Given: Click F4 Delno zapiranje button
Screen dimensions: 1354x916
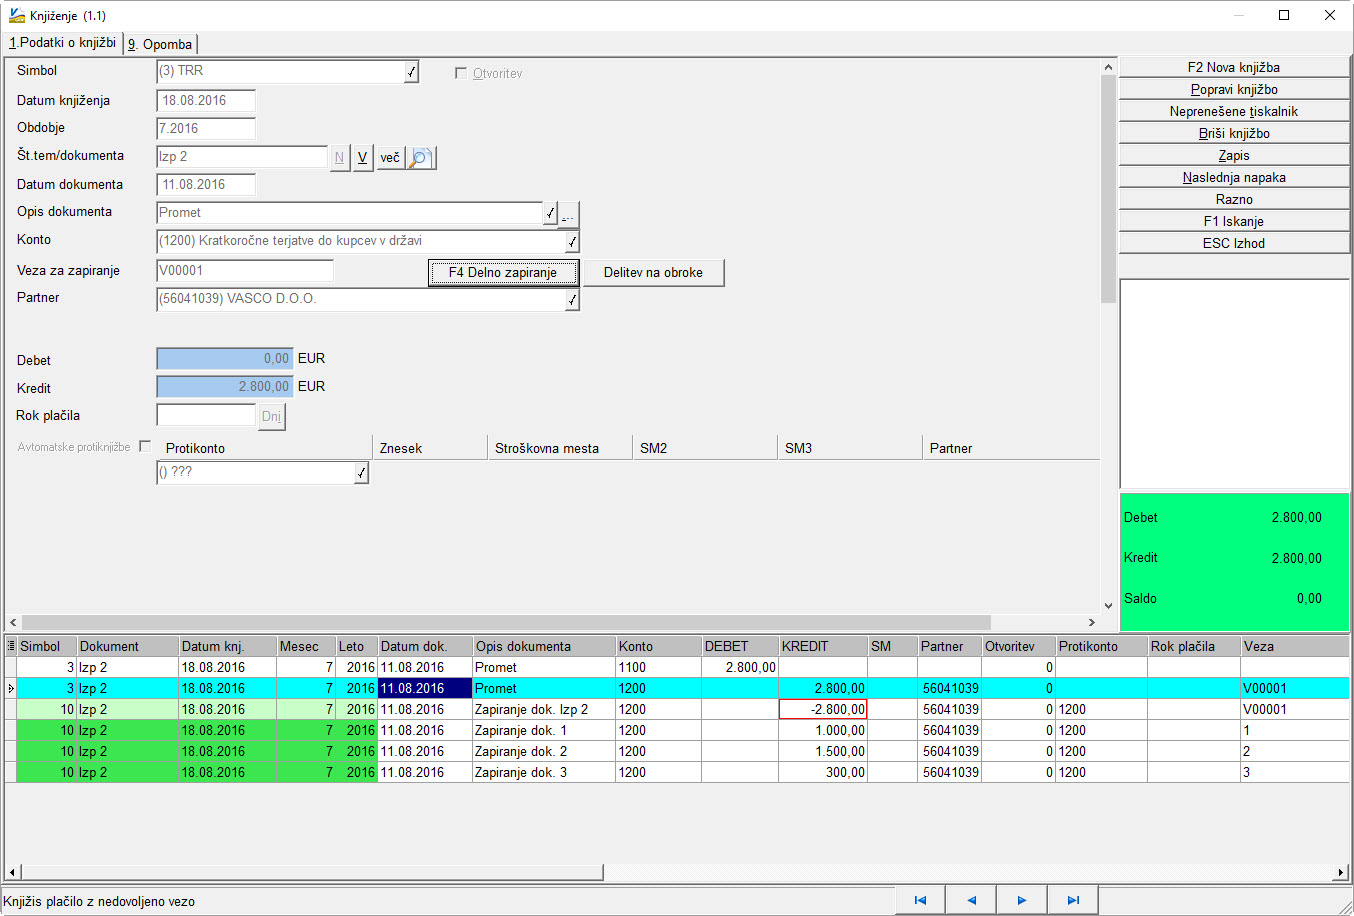Looking at the screenshot, I should (x=503, y=272).
